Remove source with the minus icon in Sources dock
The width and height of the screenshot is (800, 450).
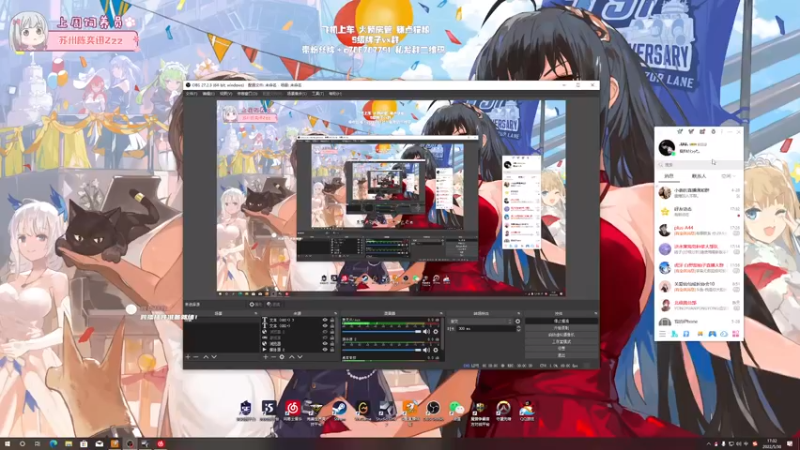[x=273, y=357]
